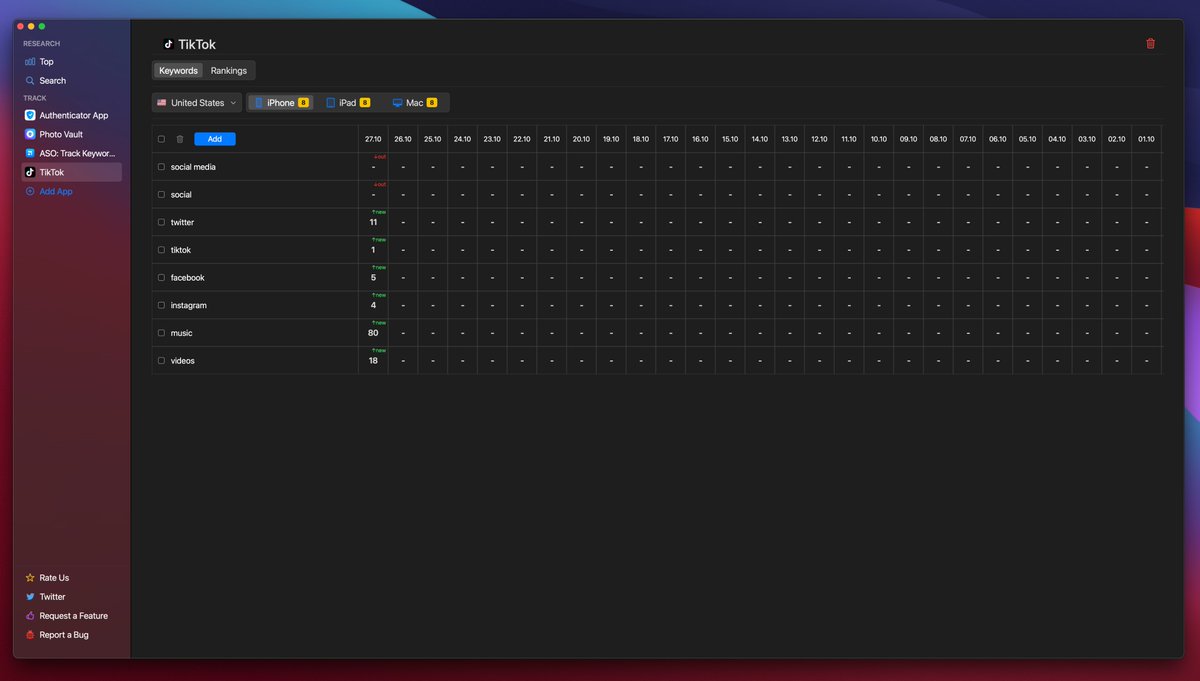Click the Photo Vault app icon
Viewport: 1200px width, 681px height.
30,134
